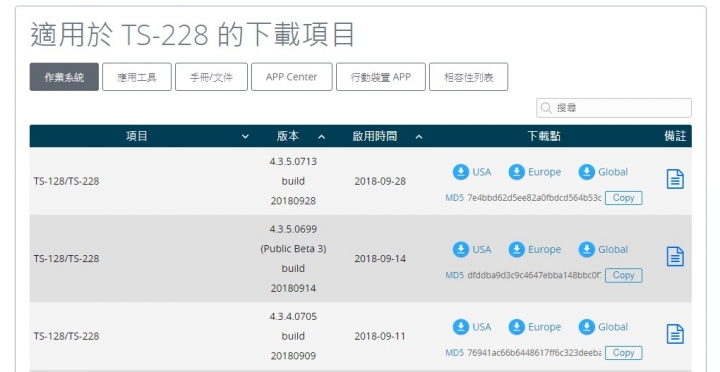This screenshot has height=372, width=720.
Task: Click the search magnifier icon
Action: click(x=546, y=108)
